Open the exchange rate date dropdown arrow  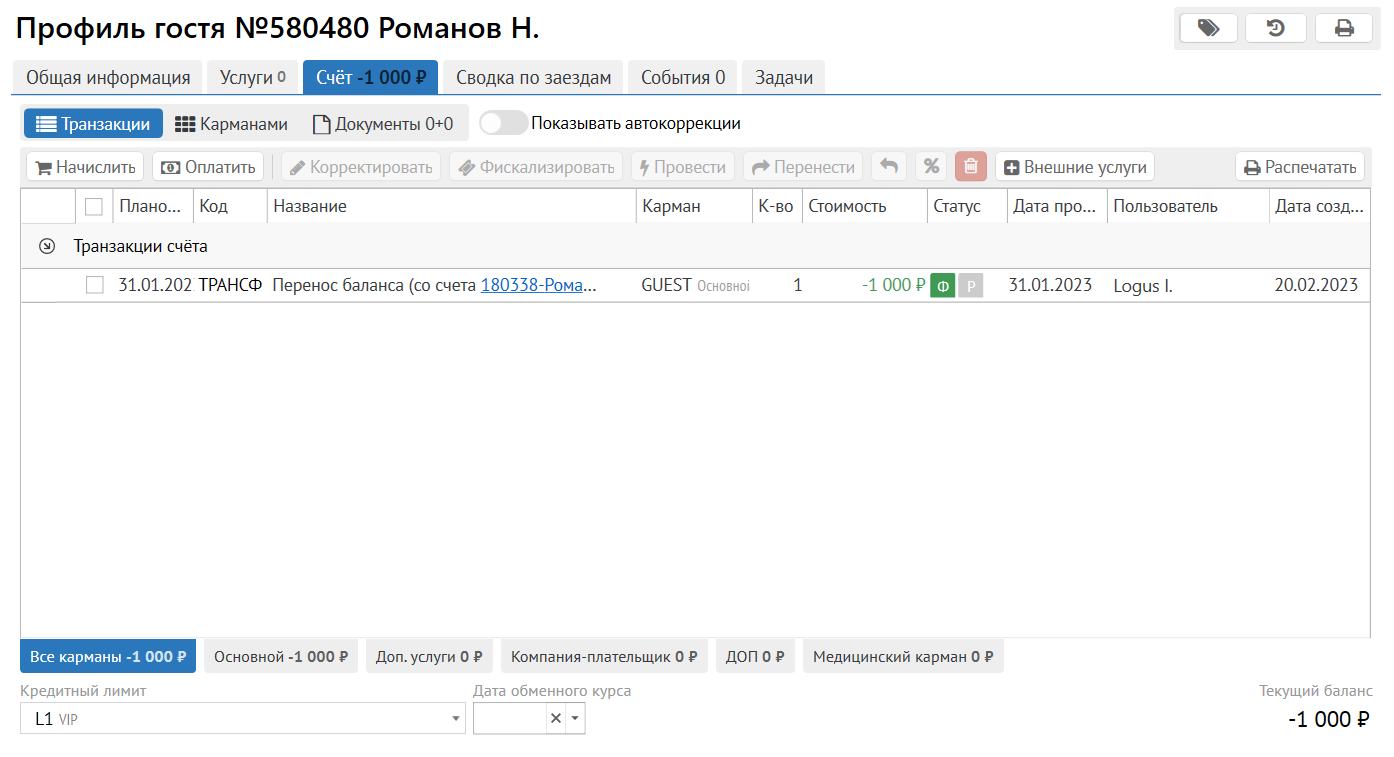(575, 718)
